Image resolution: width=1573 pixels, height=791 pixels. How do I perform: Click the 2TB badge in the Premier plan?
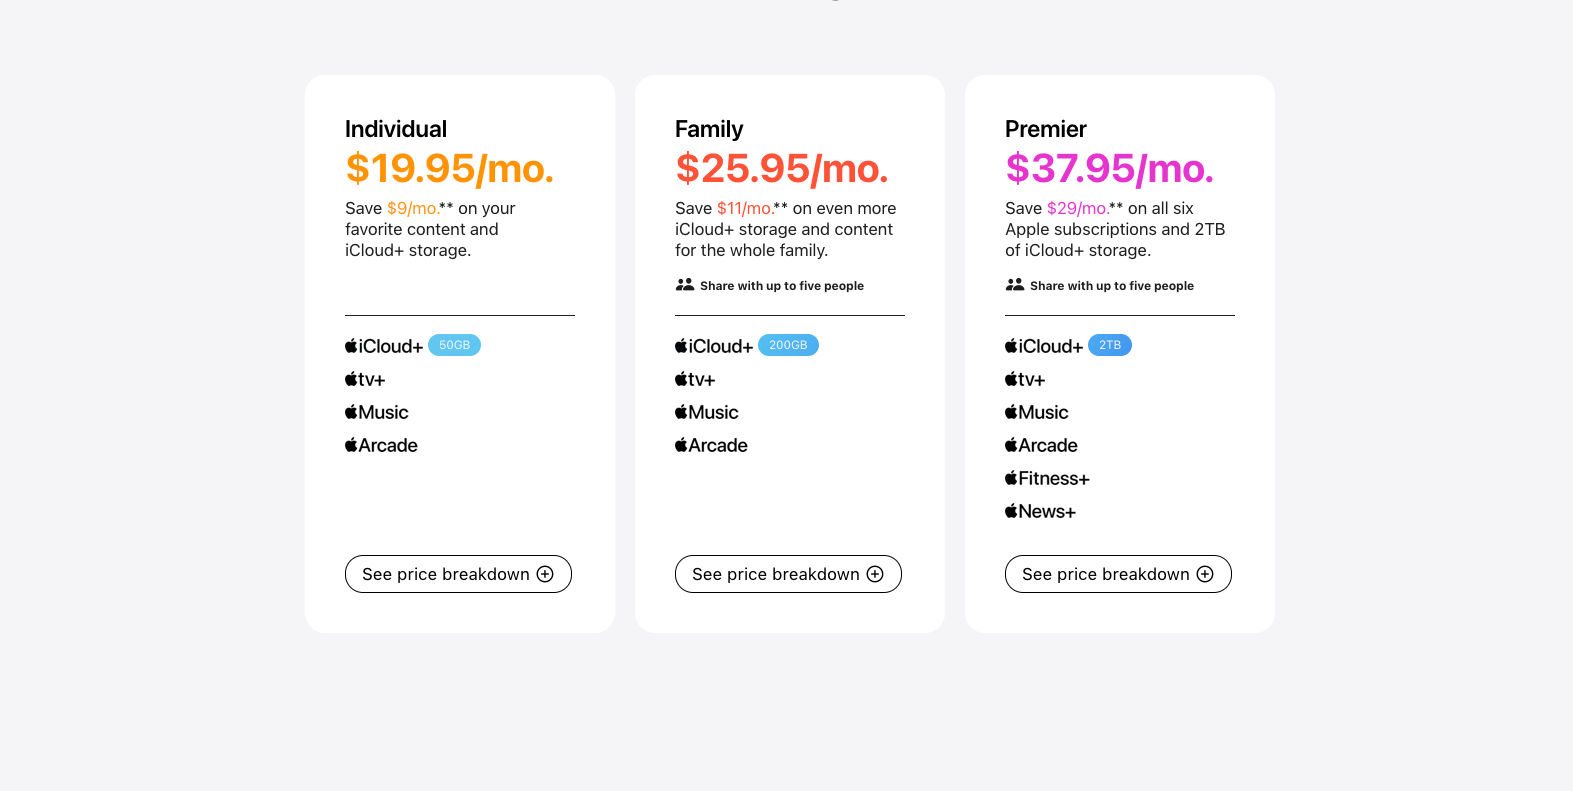[1109, 344]
